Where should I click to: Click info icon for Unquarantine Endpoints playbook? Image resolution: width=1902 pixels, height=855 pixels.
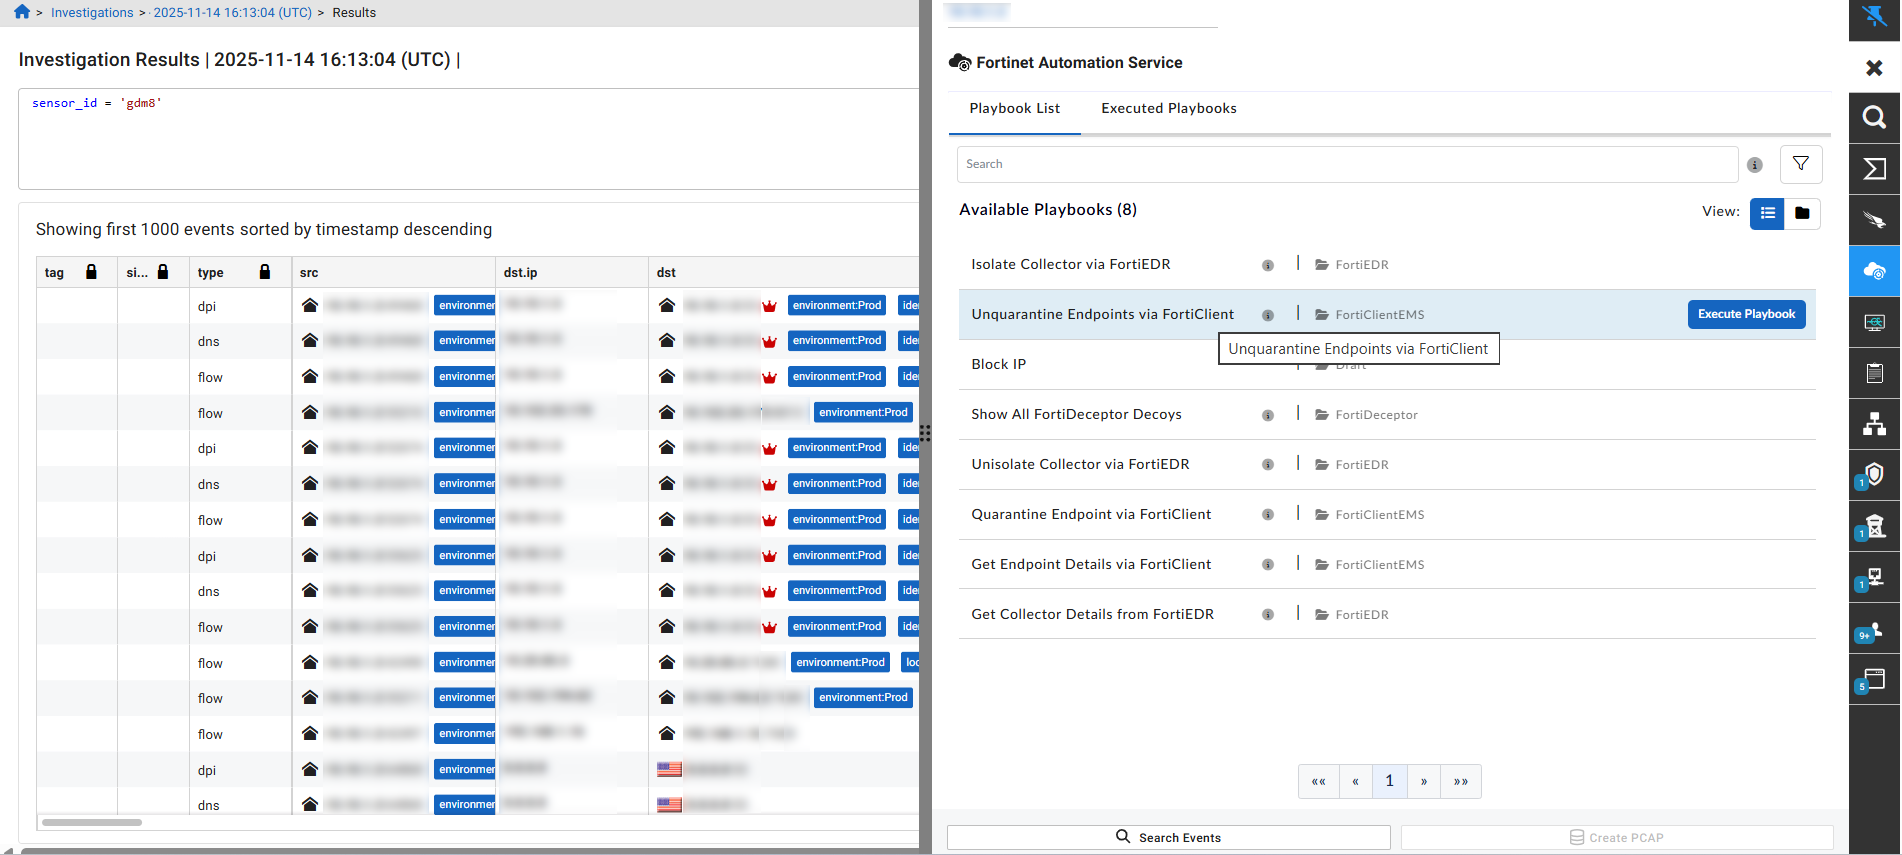[x=1268, y=316]
